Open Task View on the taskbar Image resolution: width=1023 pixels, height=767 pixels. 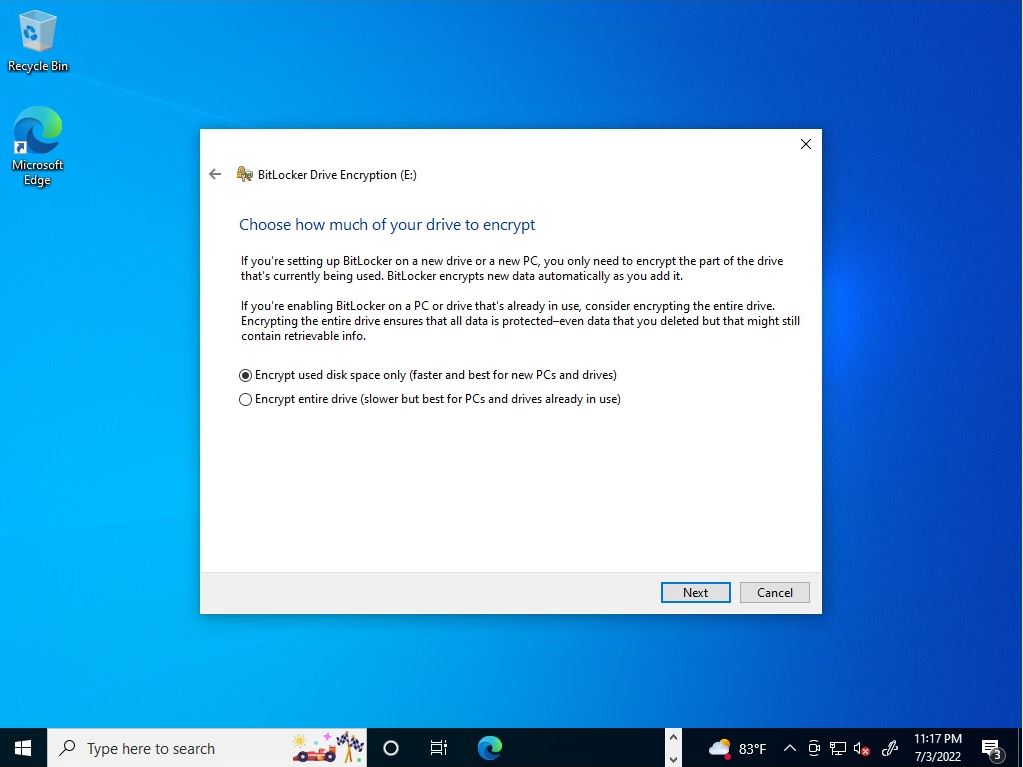point(438,747)
